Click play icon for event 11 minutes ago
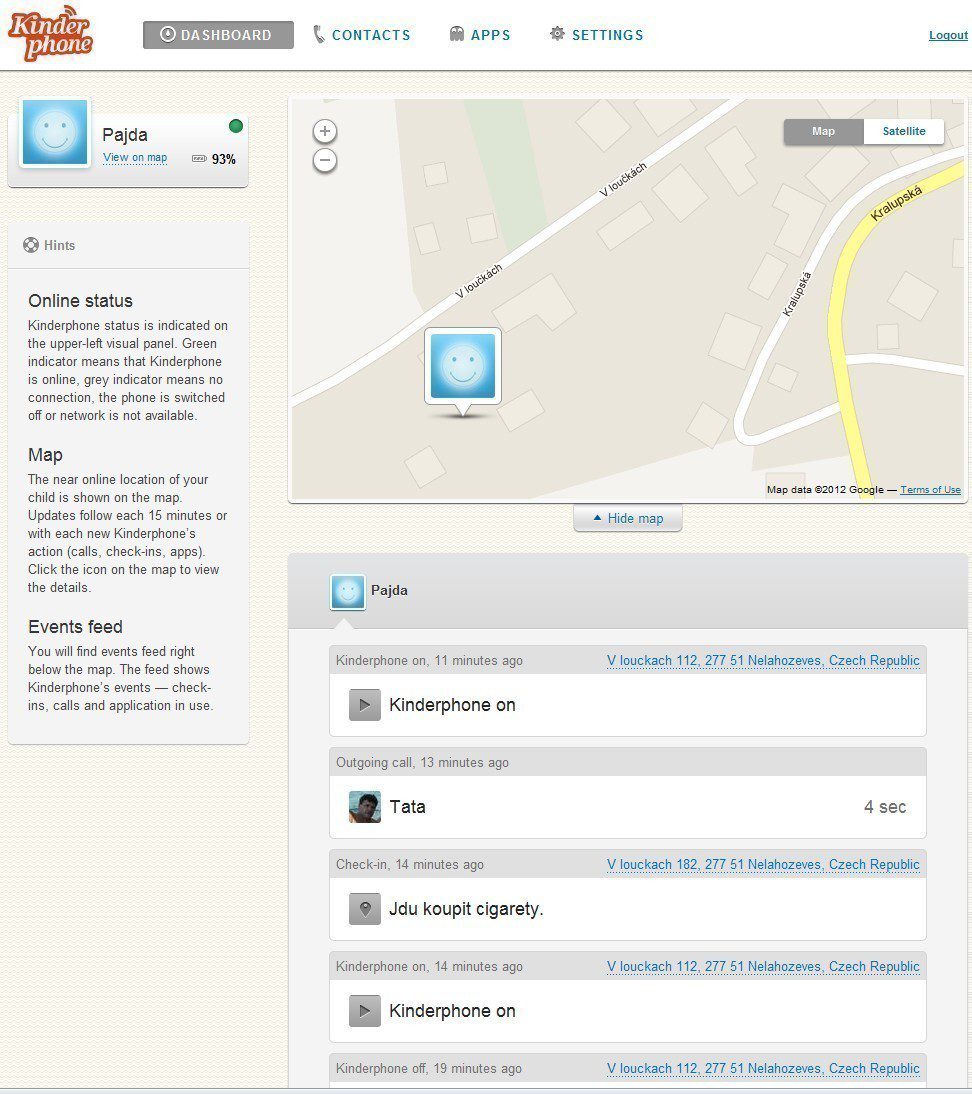The image size is (972, 1094). pos(365,705)
